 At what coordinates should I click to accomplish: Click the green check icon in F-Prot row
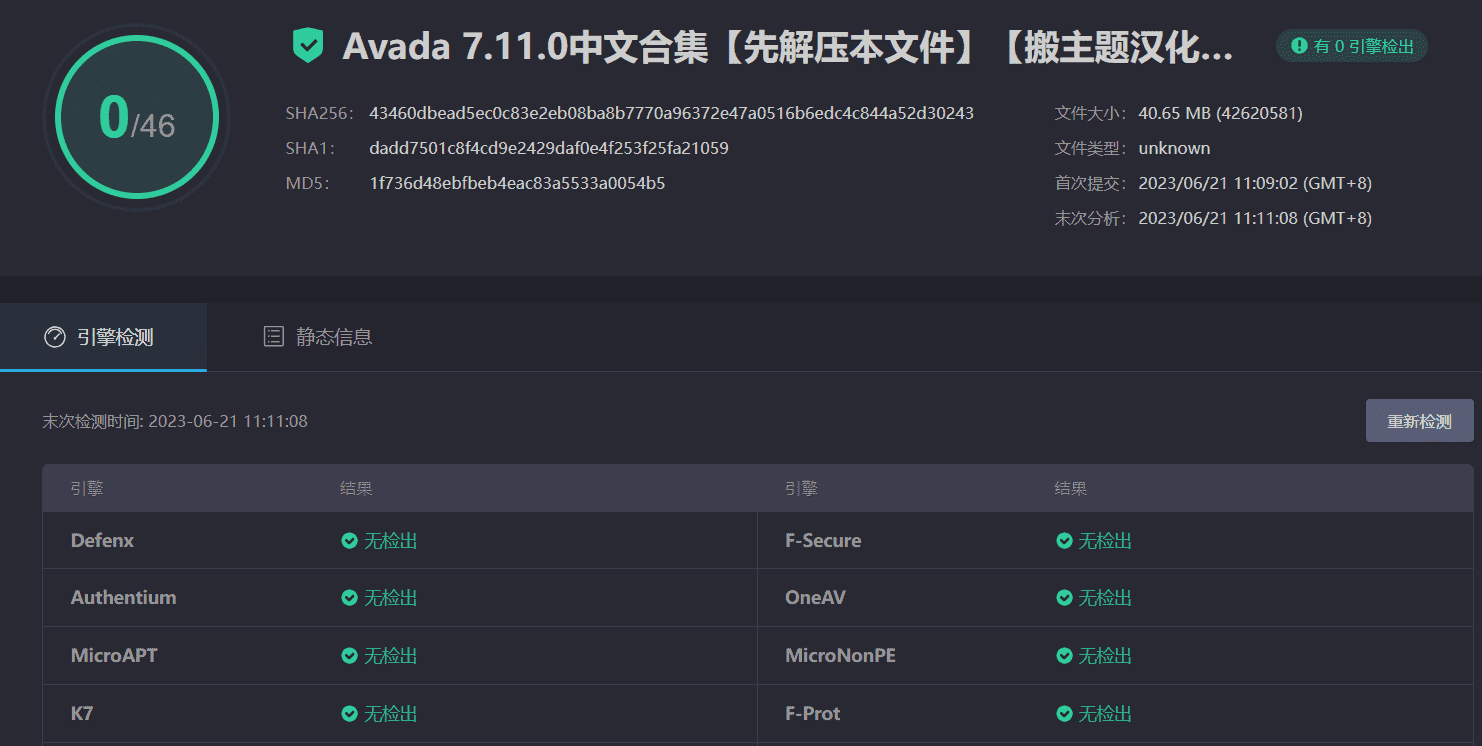(x=1064, y=714)
